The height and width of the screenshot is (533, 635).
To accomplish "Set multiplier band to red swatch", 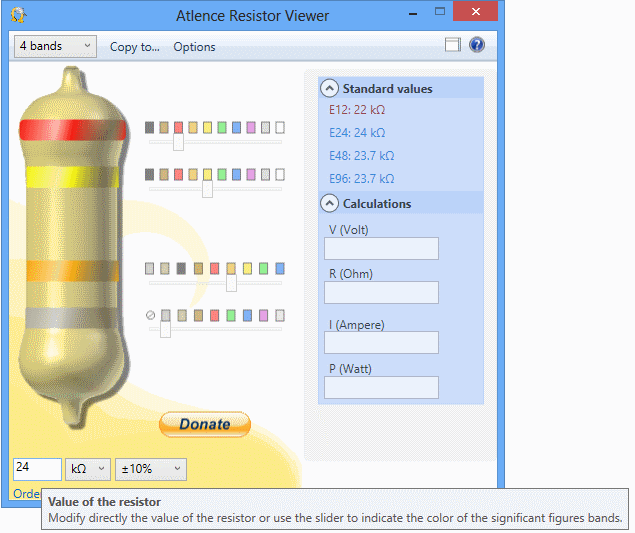I will 214,269.
